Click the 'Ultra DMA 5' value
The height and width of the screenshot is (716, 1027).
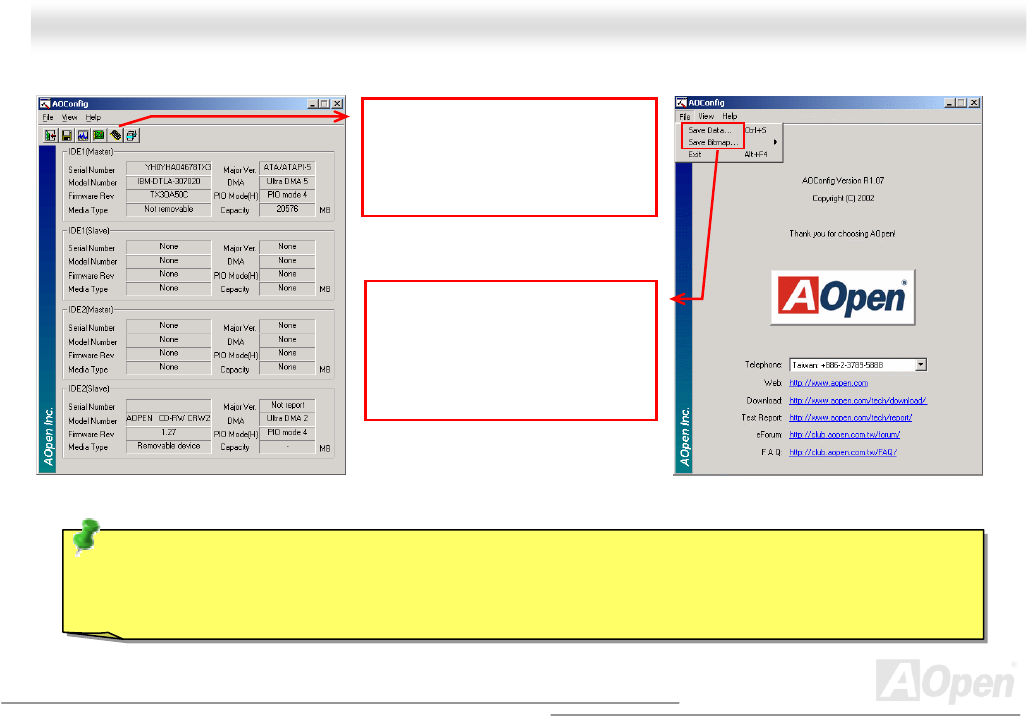288,181
